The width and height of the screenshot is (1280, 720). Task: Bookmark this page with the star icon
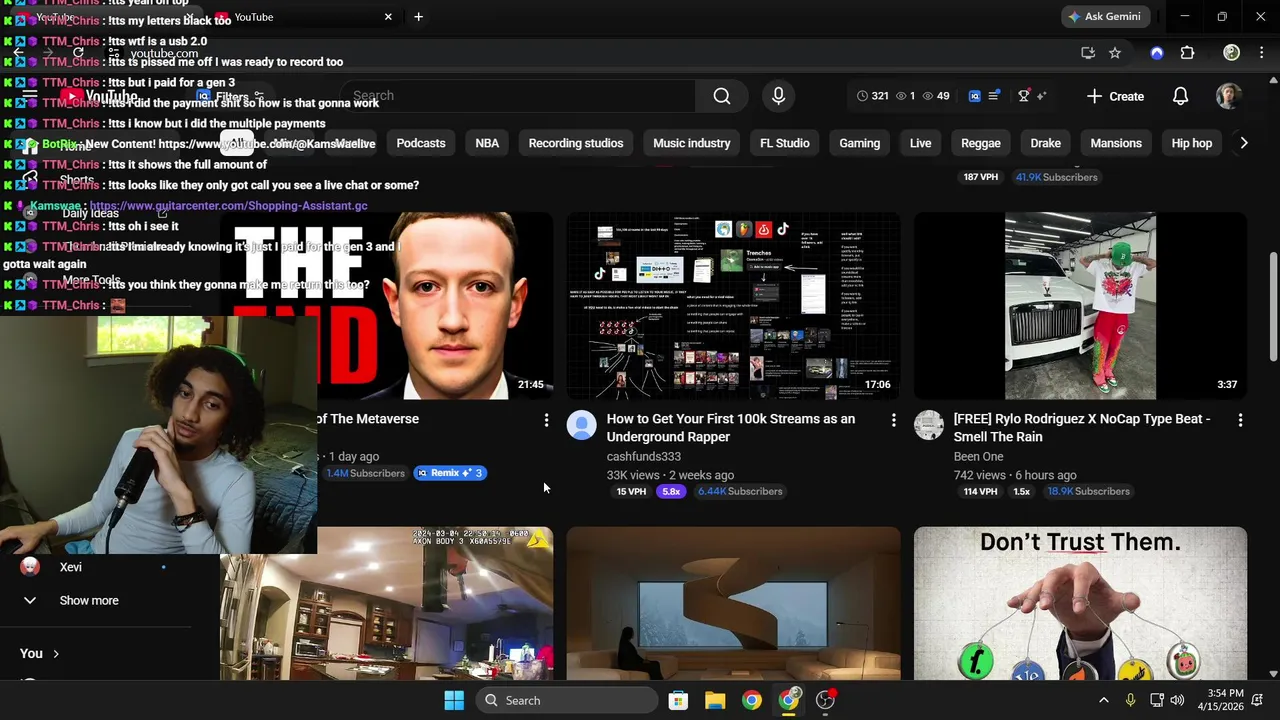(x=1115, y=53)
